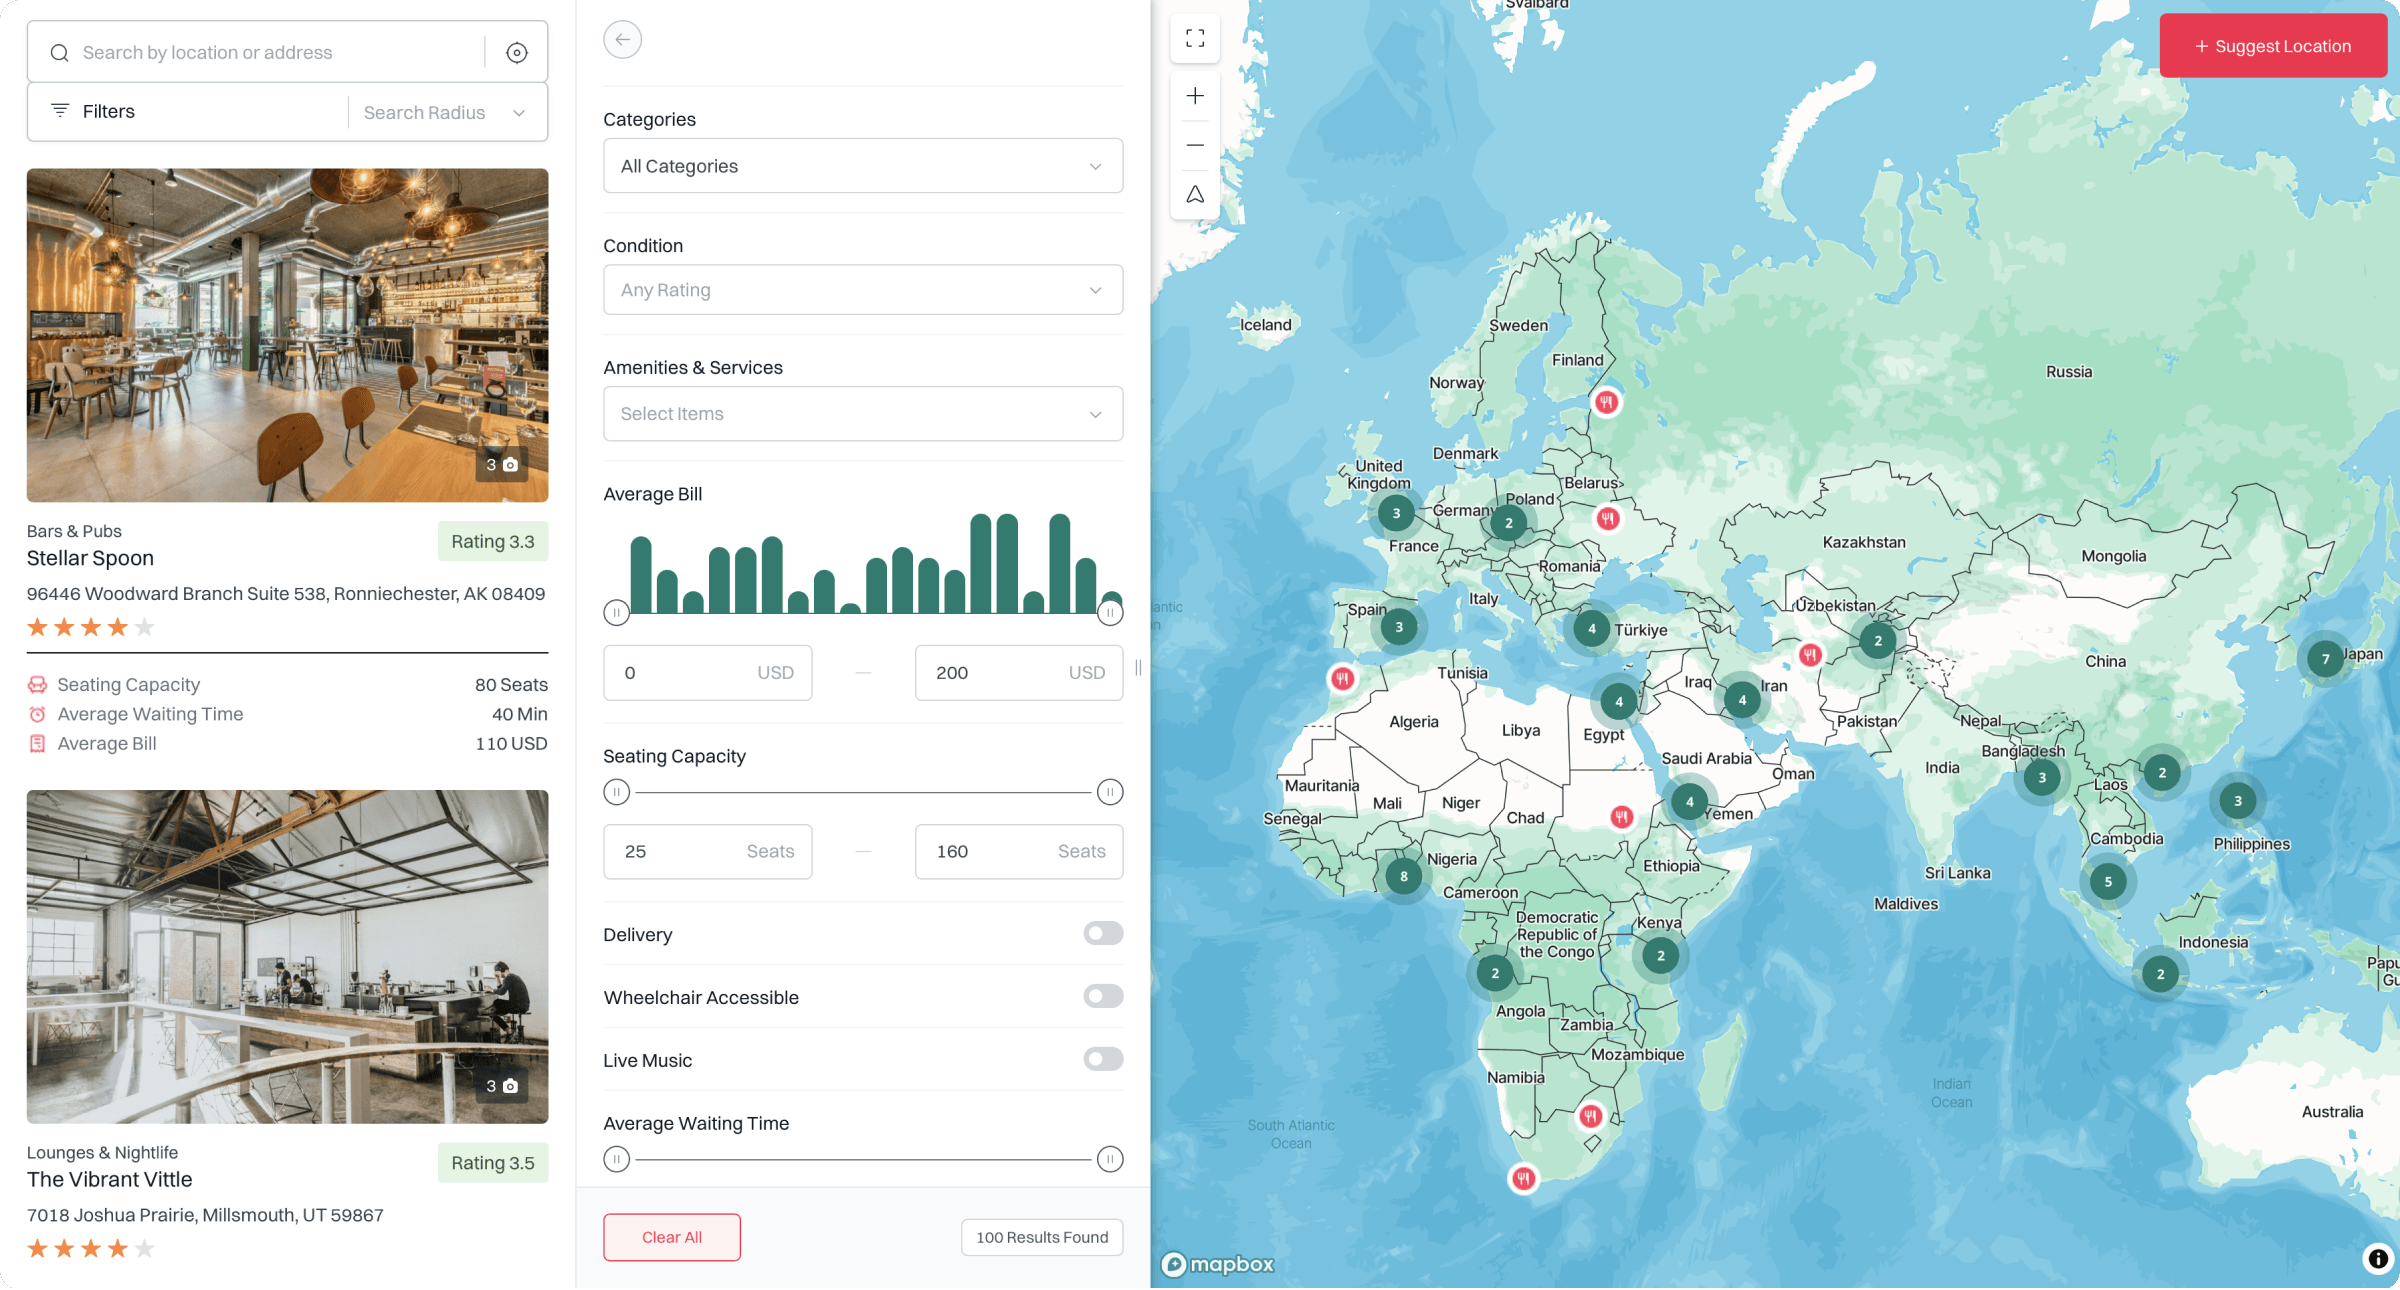Screen dimensions: 2400x1290
Task: Click the cluster marker 3 over Spain
Action: (1399, 627)
